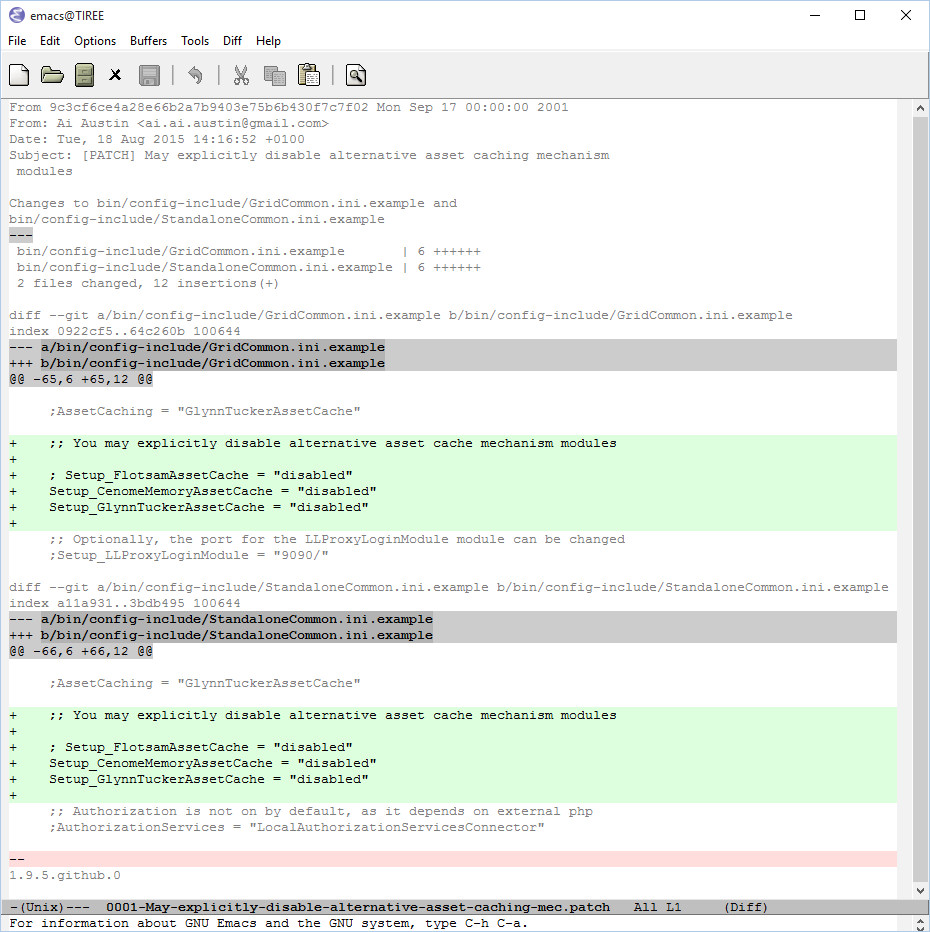Open the Options menu

pyautogui.click(x=94, y=41)
